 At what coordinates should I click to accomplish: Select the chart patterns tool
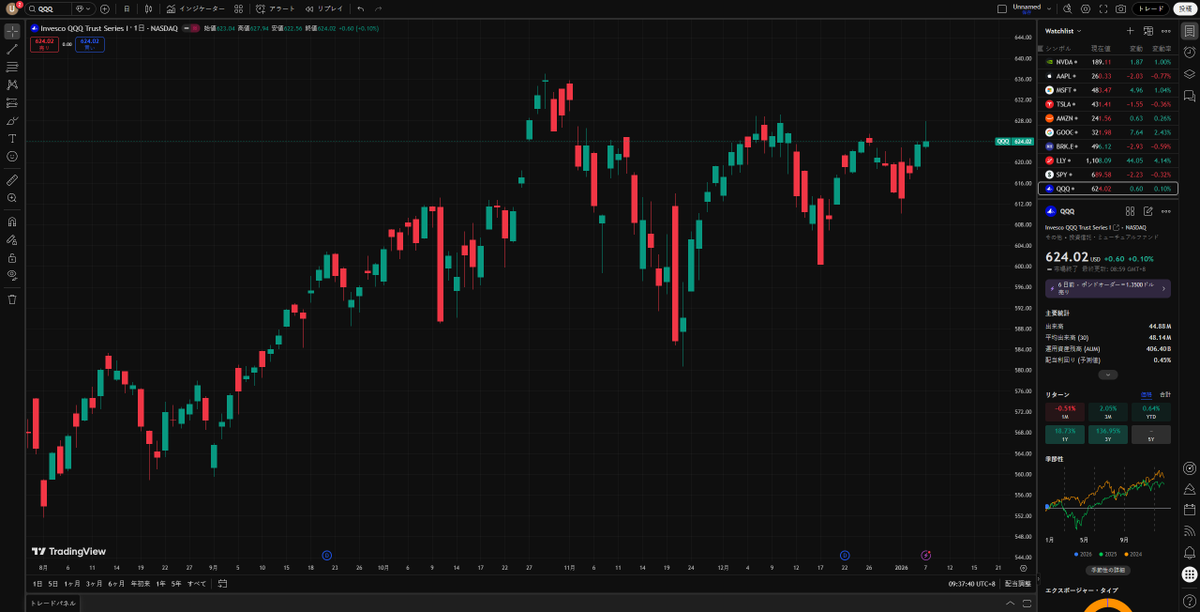12,85
